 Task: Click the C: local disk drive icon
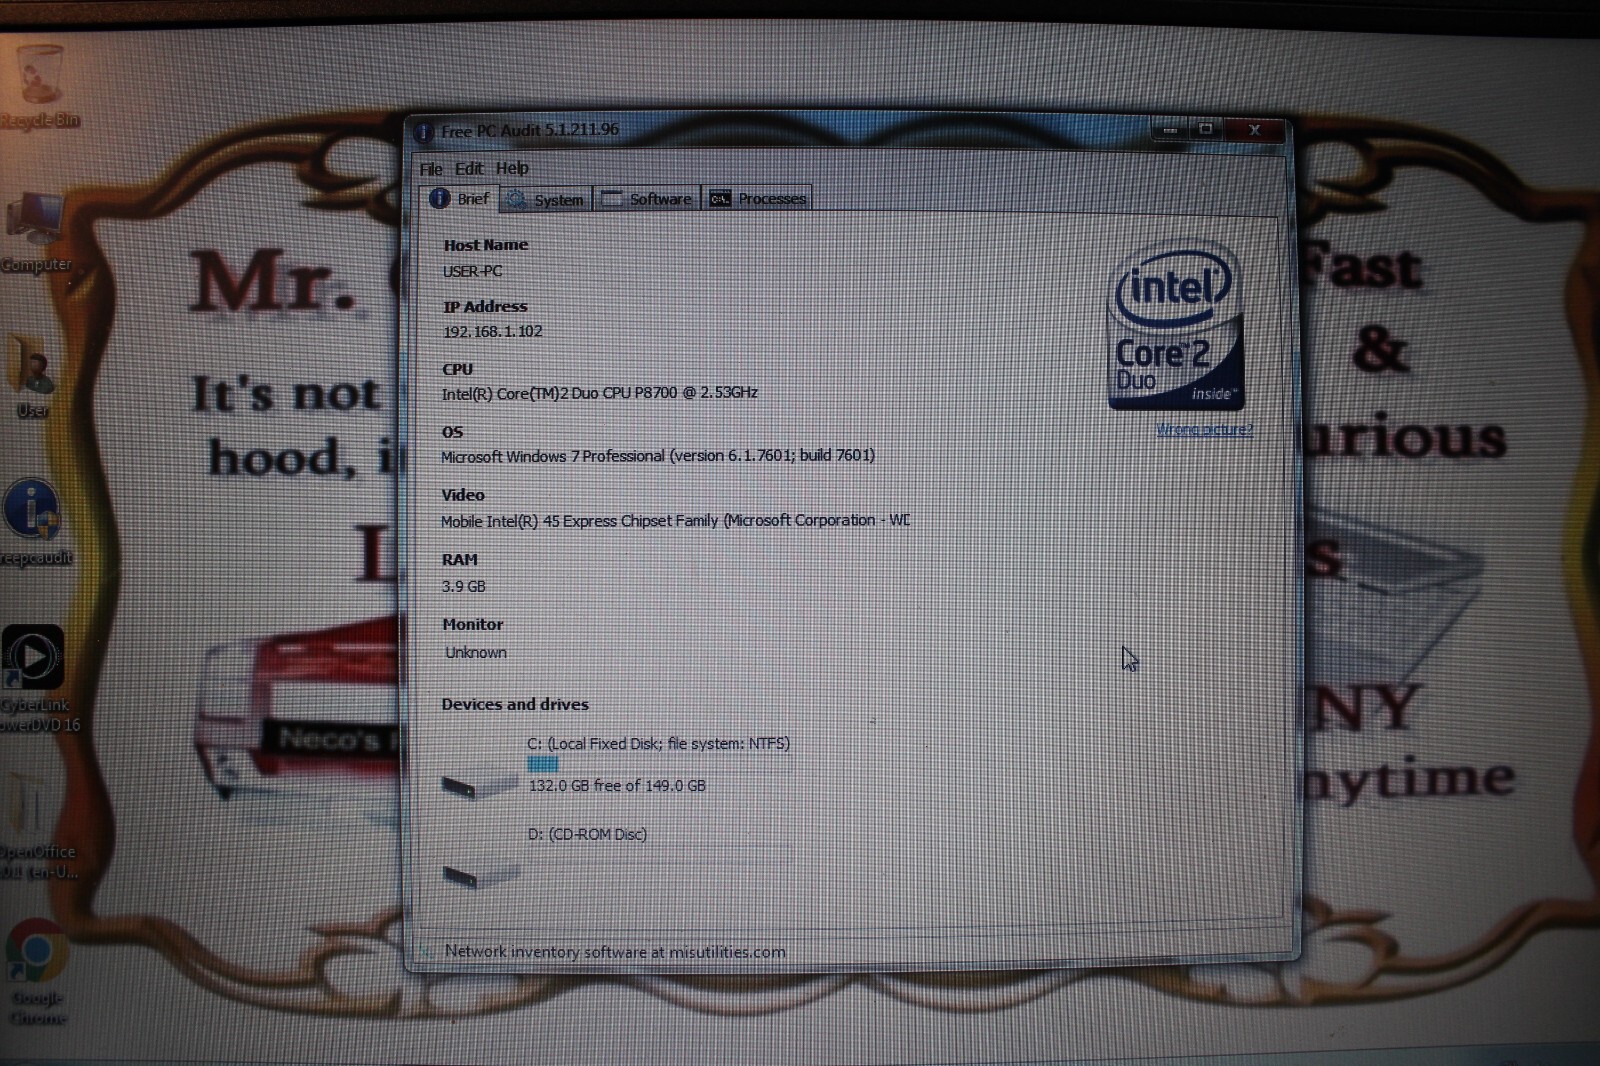point(479,784)
